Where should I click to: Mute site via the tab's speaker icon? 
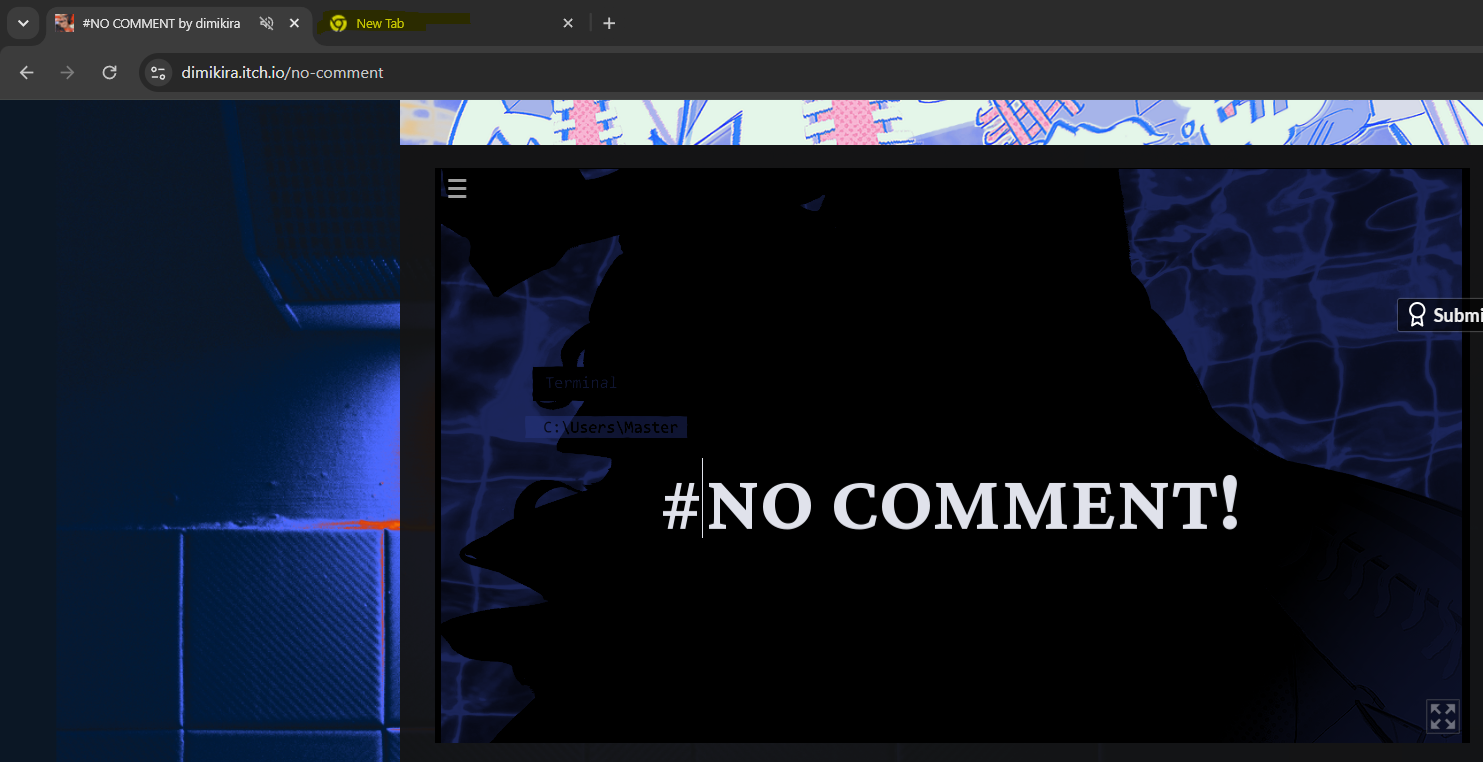(x=266, y=23)
